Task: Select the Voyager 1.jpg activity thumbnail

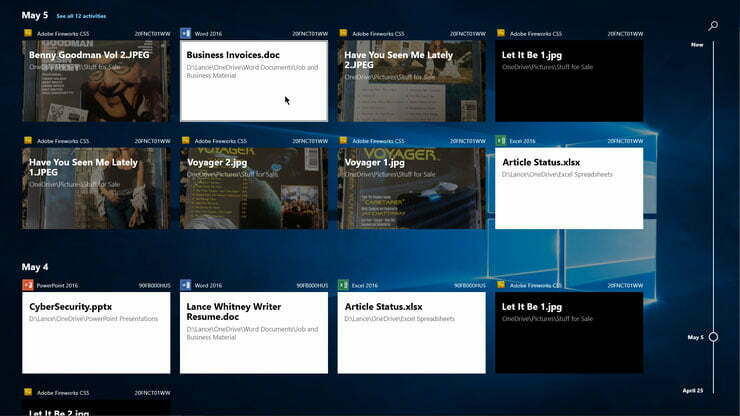Action: point(411,188)
